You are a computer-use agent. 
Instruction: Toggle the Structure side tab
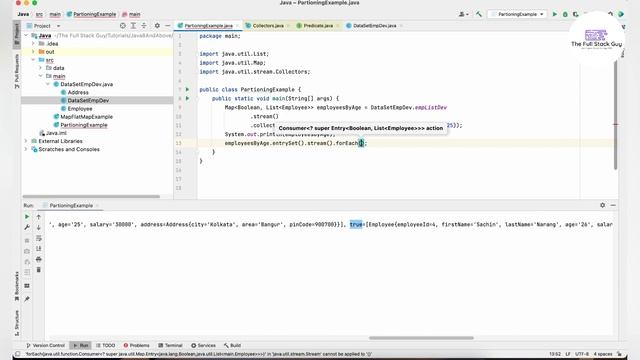[x=17, y=323]
